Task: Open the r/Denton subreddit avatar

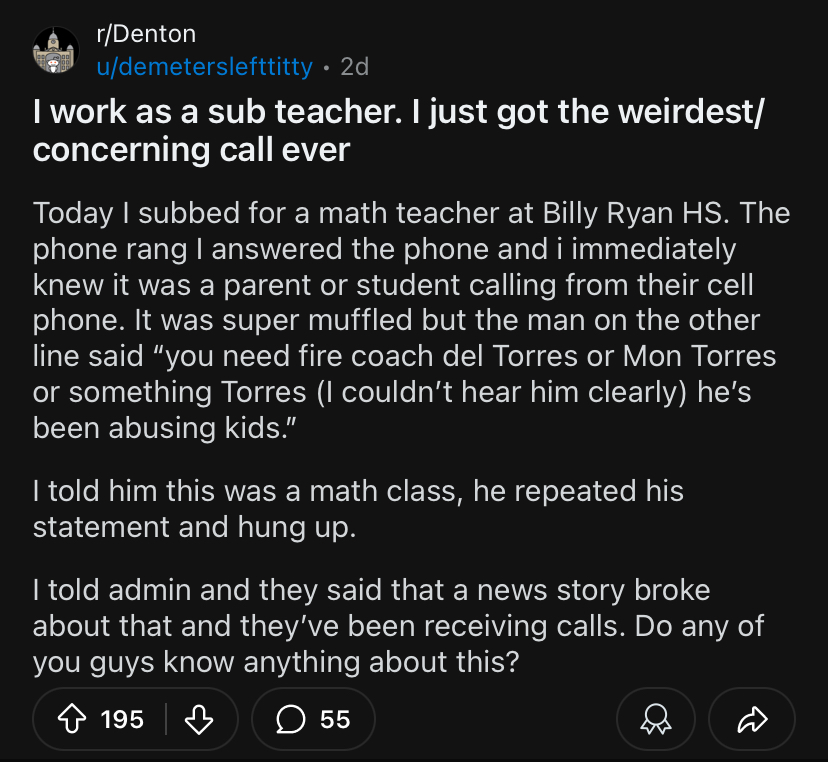Action: tap(55, 50)
